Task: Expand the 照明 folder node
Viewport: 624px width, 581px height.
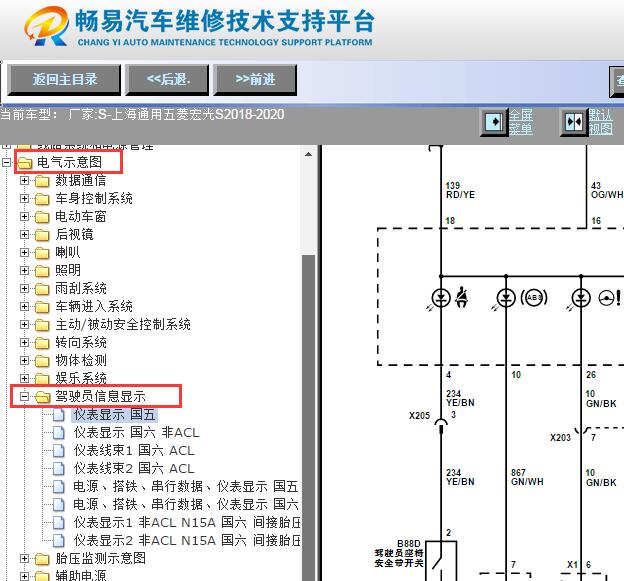Action: pyautogui.click(x=24, y=271)
